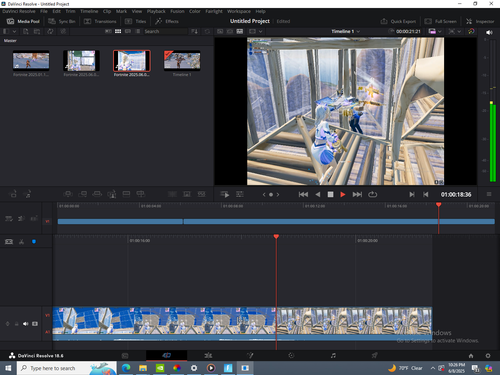Image resolution: width=500 pixels, height=375 pixels.
Task: Open the Mark menu
Action: [x=121, y=11]
